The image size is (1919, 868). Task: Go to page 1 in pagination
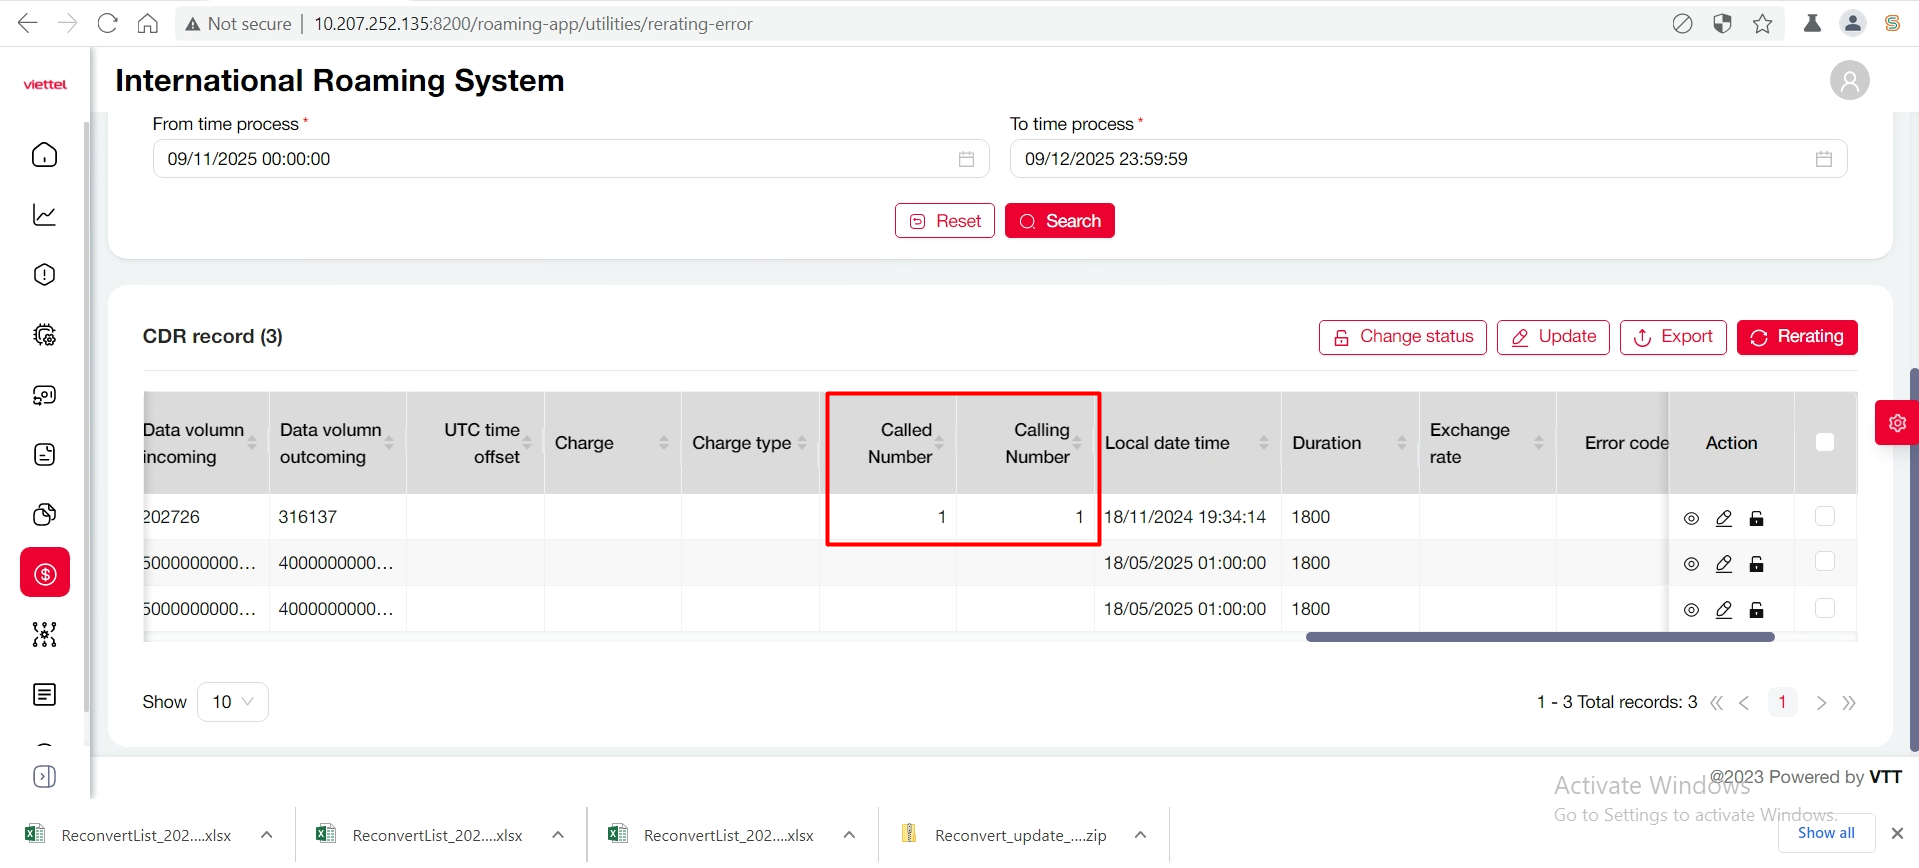1782,702
